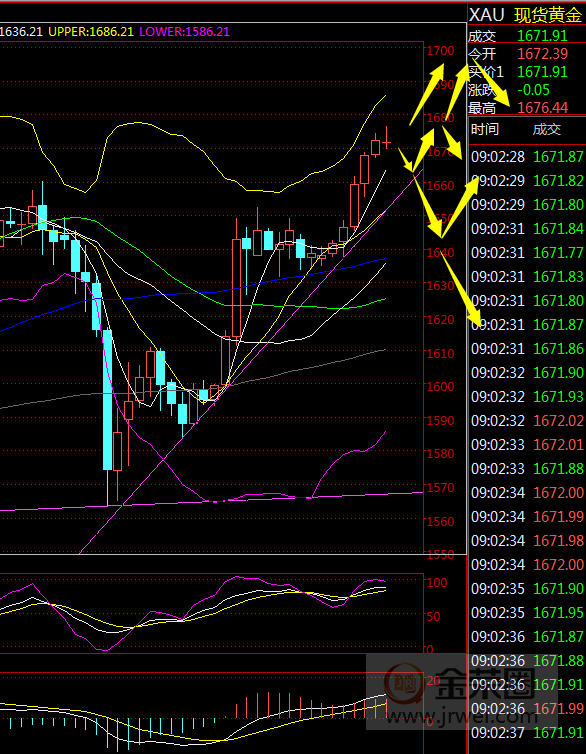Click the 成交 column header in tick list
The image size is (586, 754).
click(547, 129)
